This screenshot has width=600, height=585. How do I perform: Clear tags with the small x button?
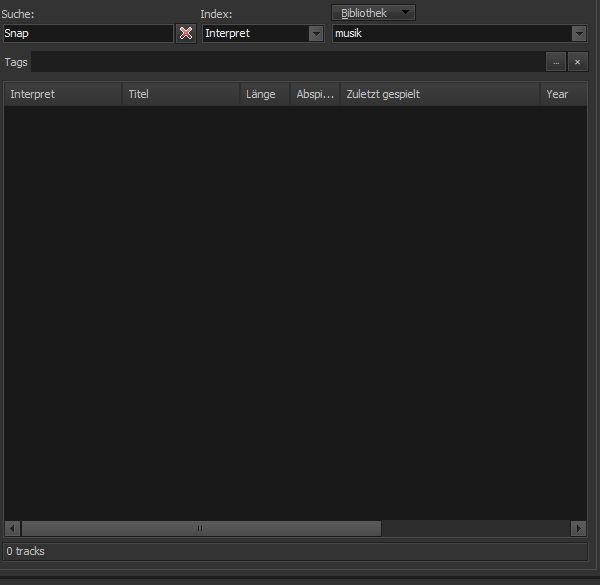pos(577,62)
